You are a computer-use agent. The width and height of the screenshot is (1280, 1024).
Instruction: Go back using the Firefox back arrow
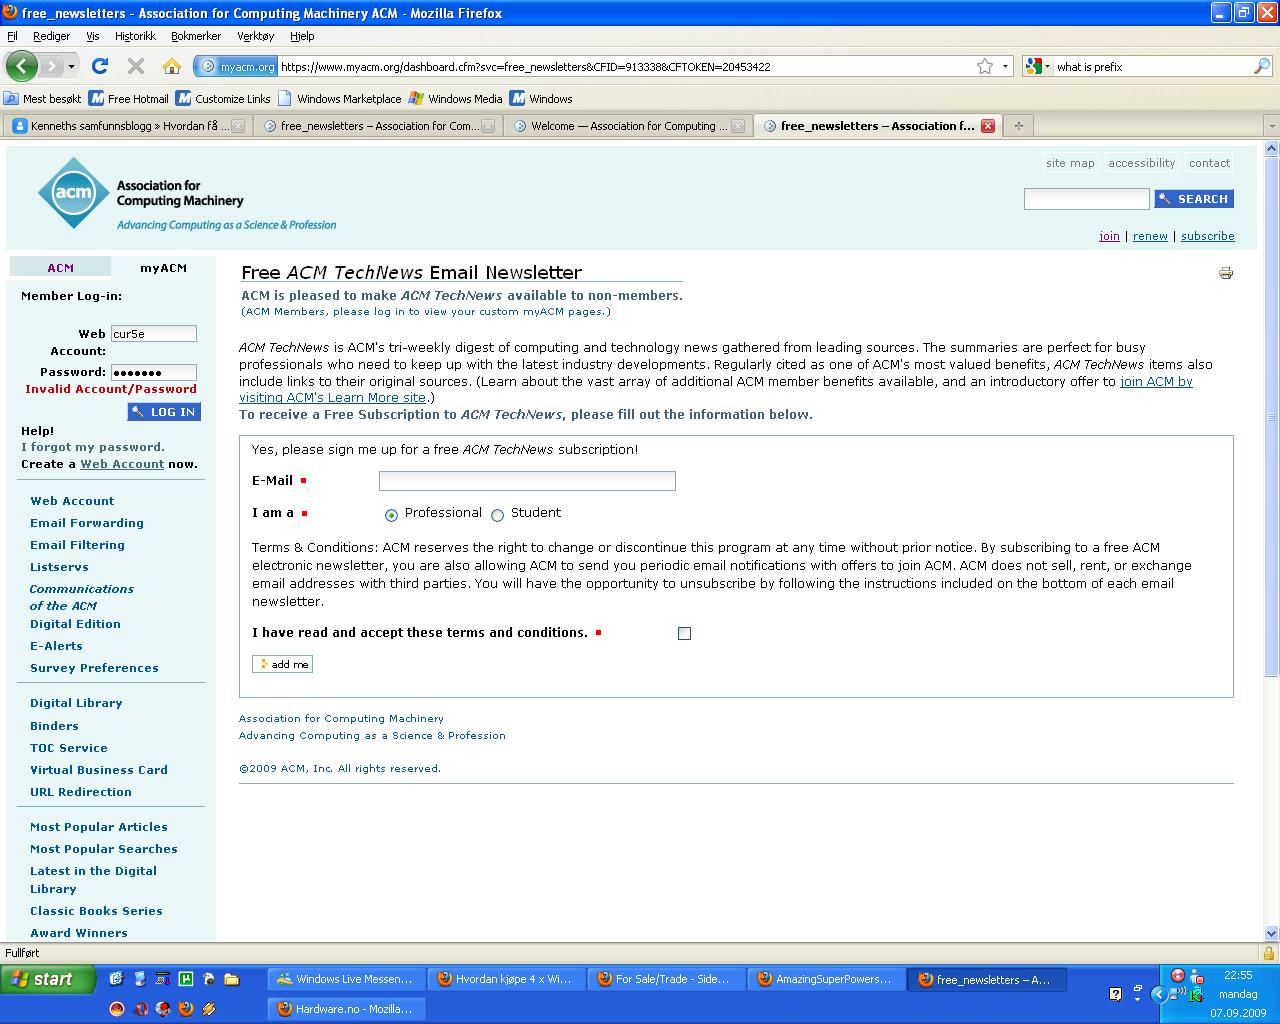21,67
